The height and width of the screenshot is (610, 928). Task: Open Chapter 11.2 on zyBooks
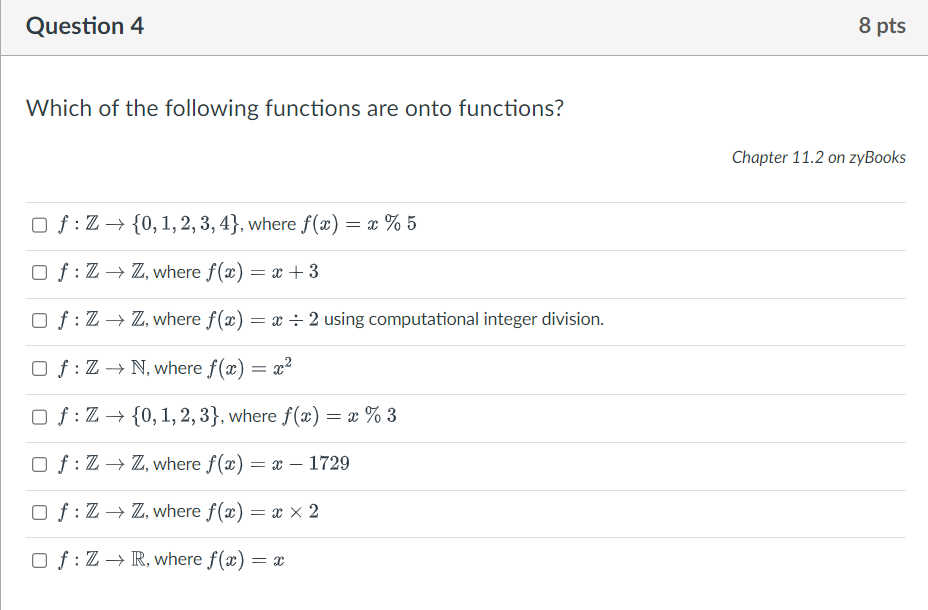click(818, 157)
